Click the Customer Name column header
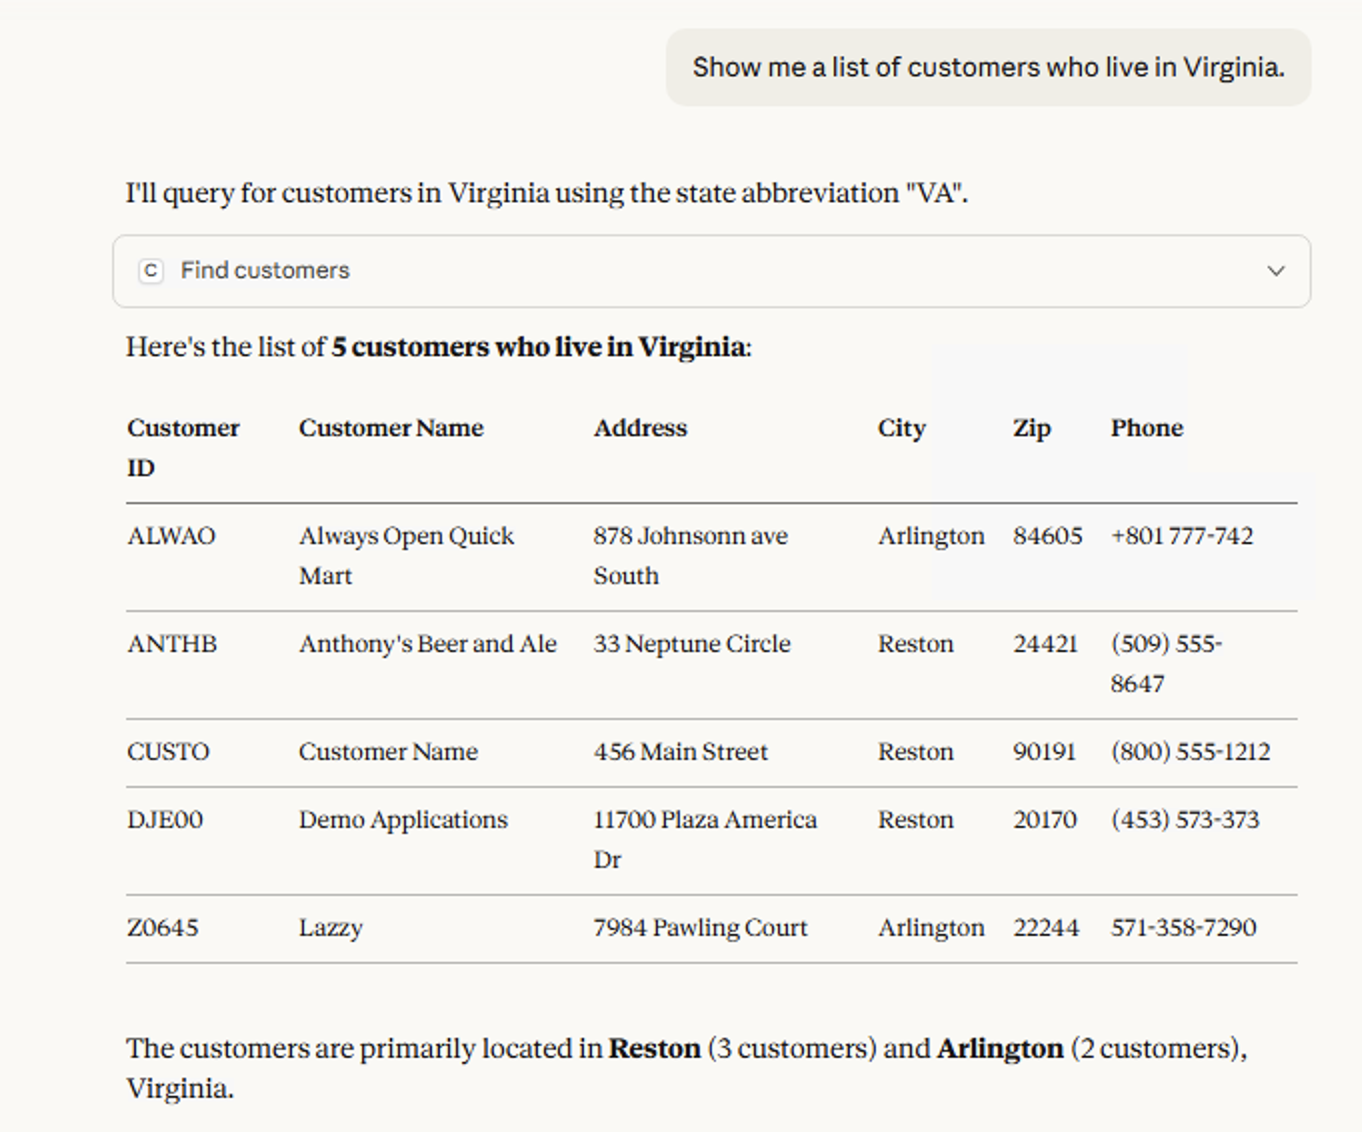This screenshot has width=1362, height=1132. (391, 428)
